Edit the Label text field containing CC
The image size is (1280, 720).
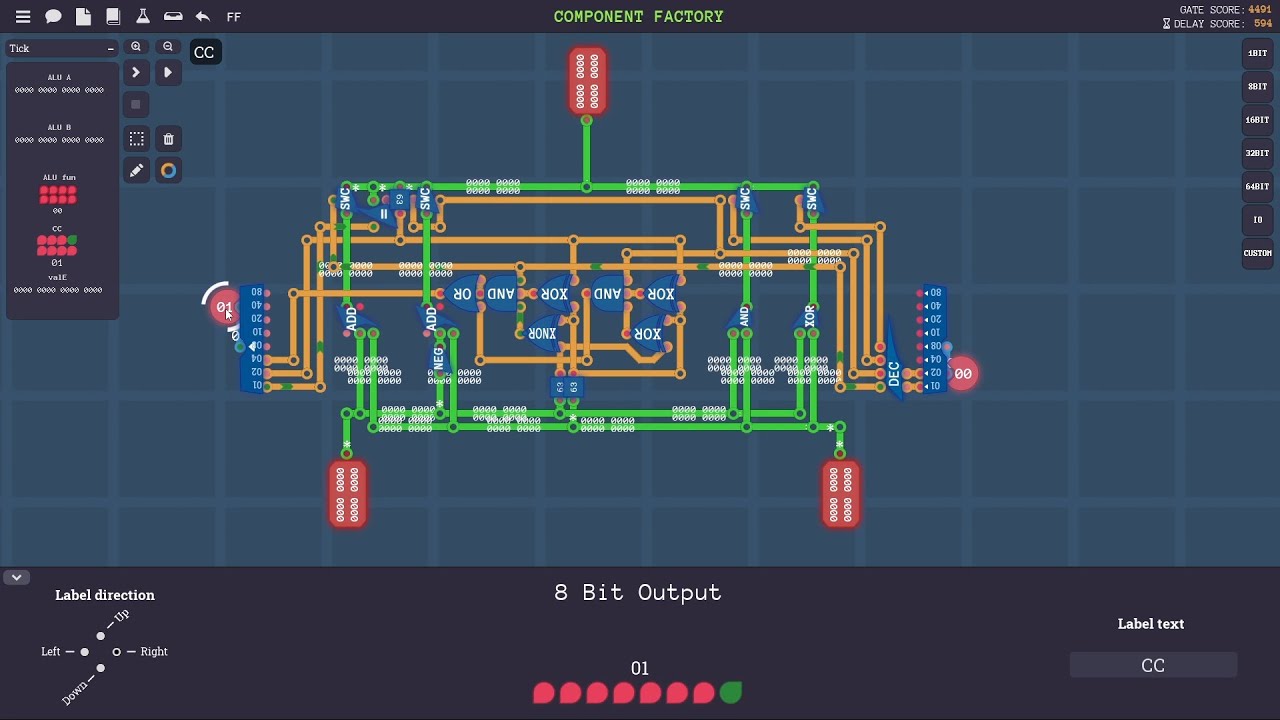tap(1153, 665)
